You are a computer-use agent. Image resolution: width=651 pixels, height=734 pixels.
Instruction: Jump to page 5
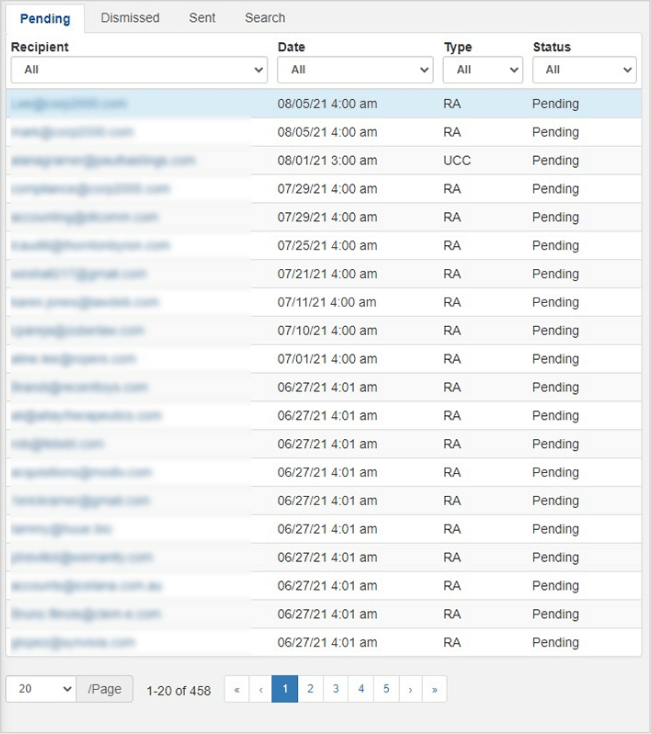(x=386, y=689)
